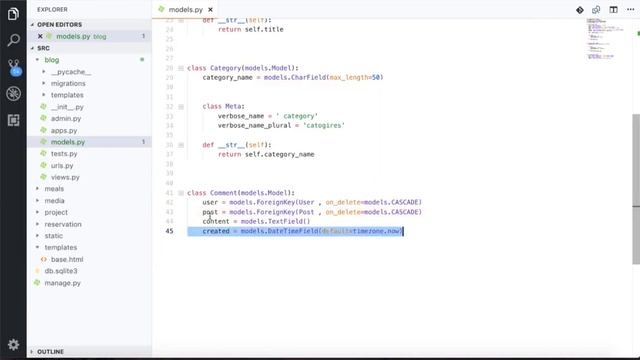Click the EXPLORER panel title
This screenshot has width=640, height=360.
(52, 9)
